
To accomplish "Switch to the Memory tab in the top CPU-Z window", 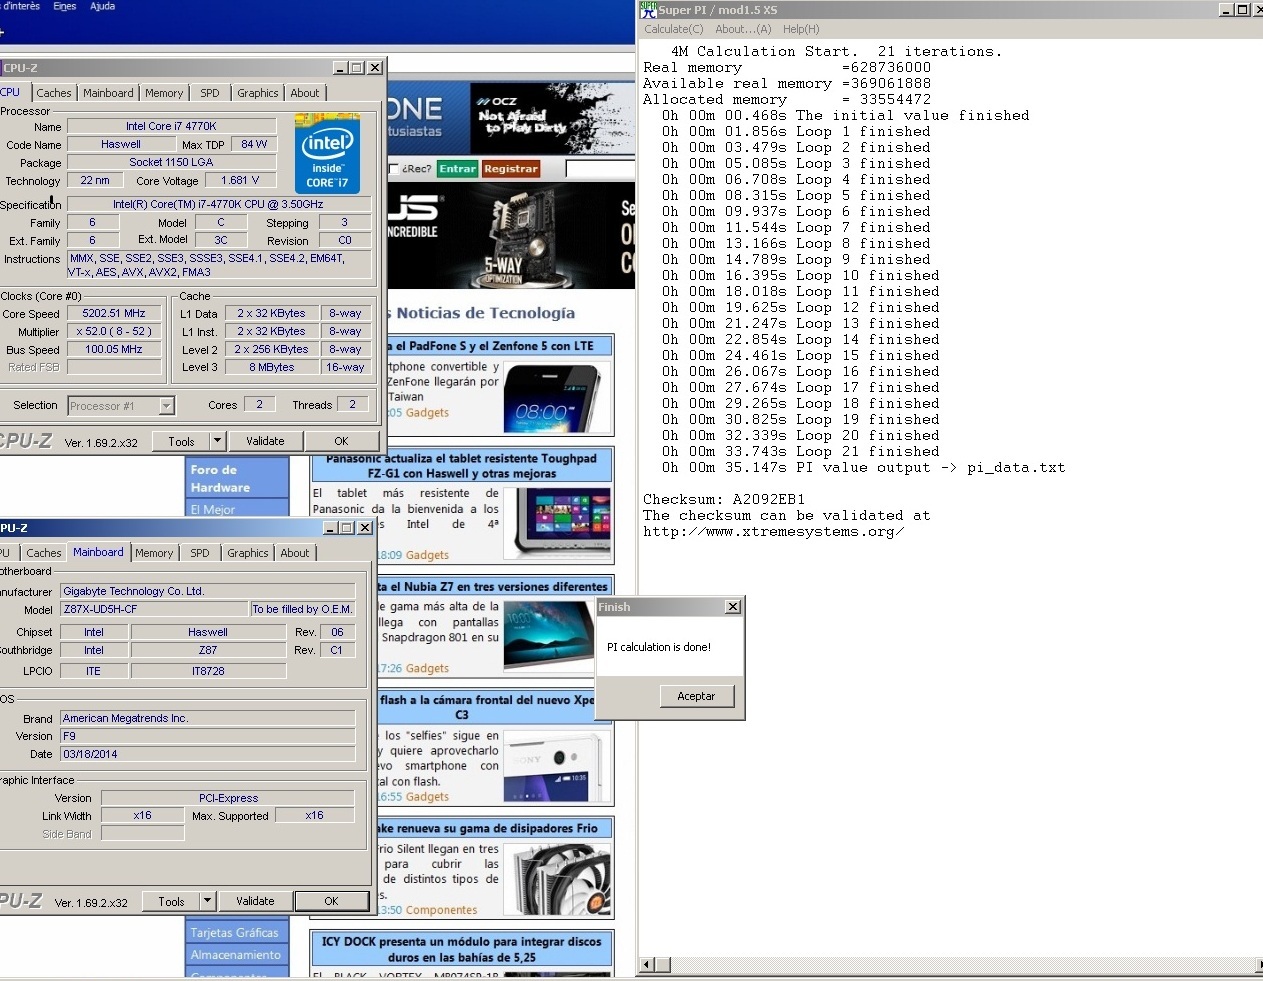I will click(x=164, y=93).
